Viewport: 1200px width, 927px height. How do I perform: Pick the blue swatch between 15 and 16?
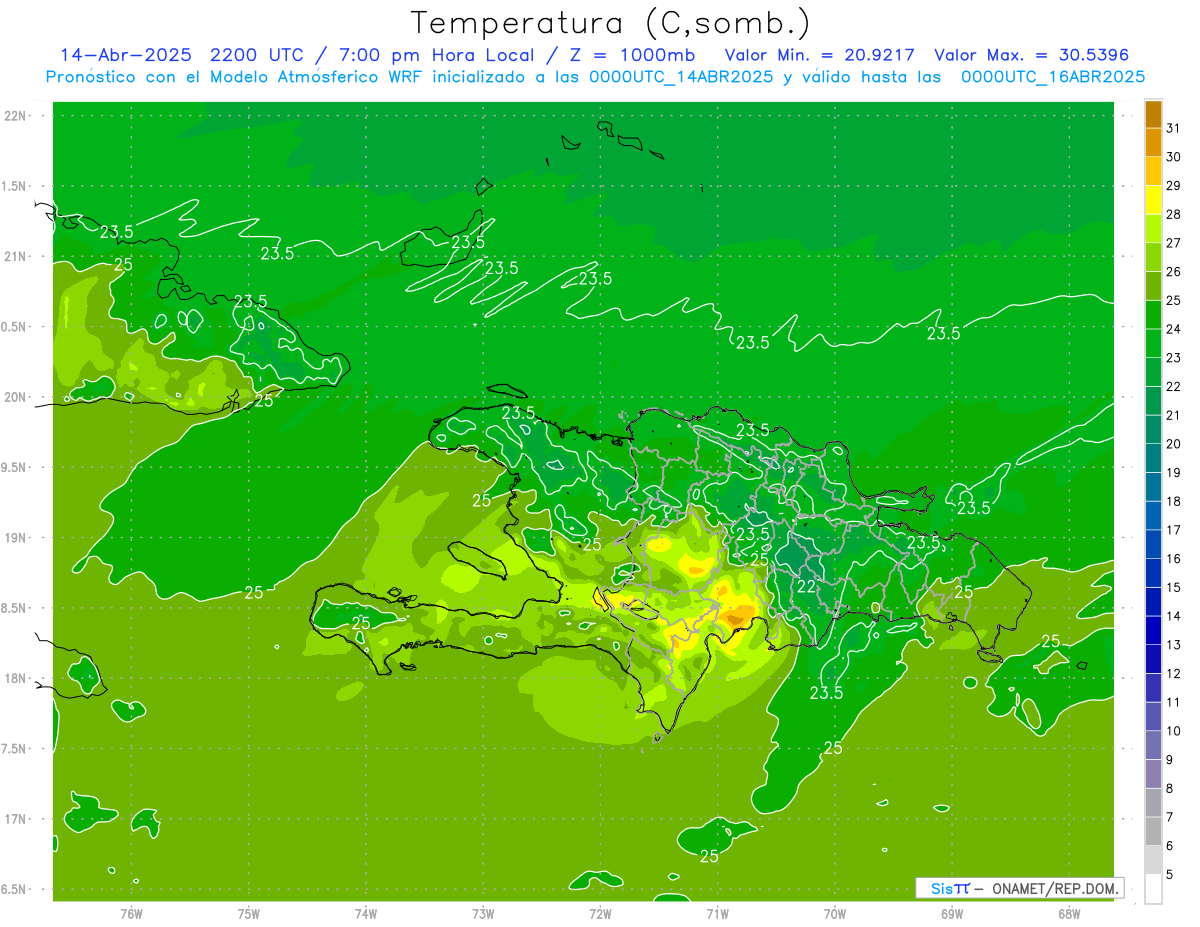click(1153, 573)
